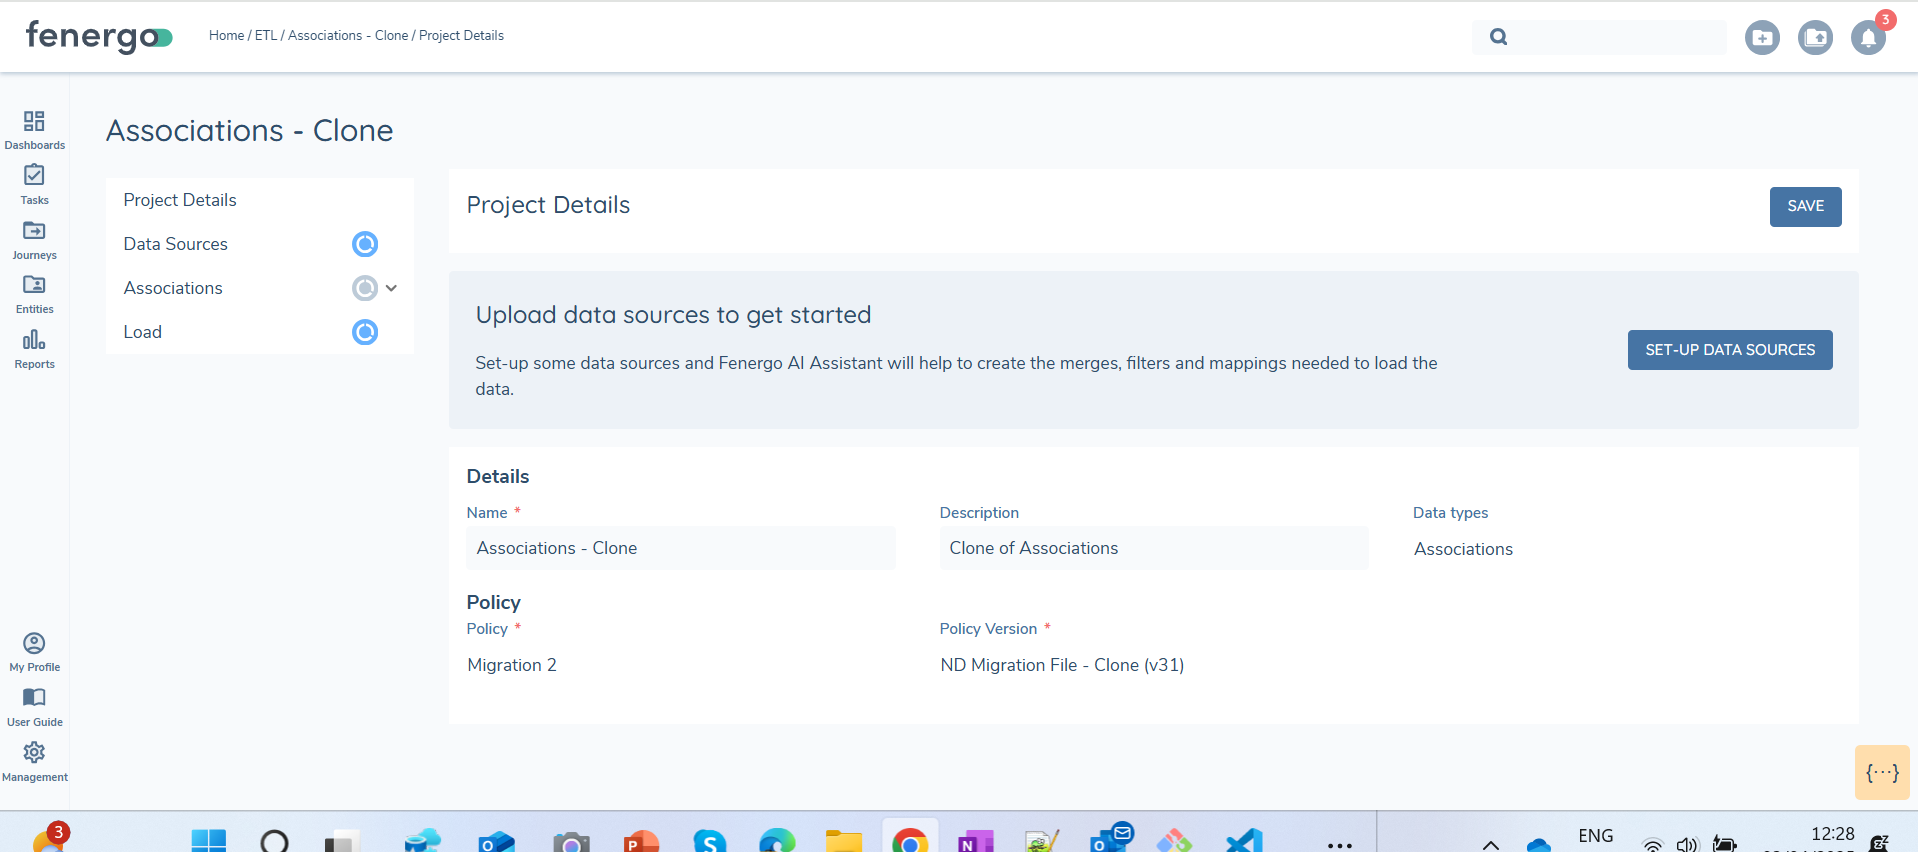Click into the Name input field
Image resolution: width=1918 pixels, height=852 pixels.
(x=680, y=548)
